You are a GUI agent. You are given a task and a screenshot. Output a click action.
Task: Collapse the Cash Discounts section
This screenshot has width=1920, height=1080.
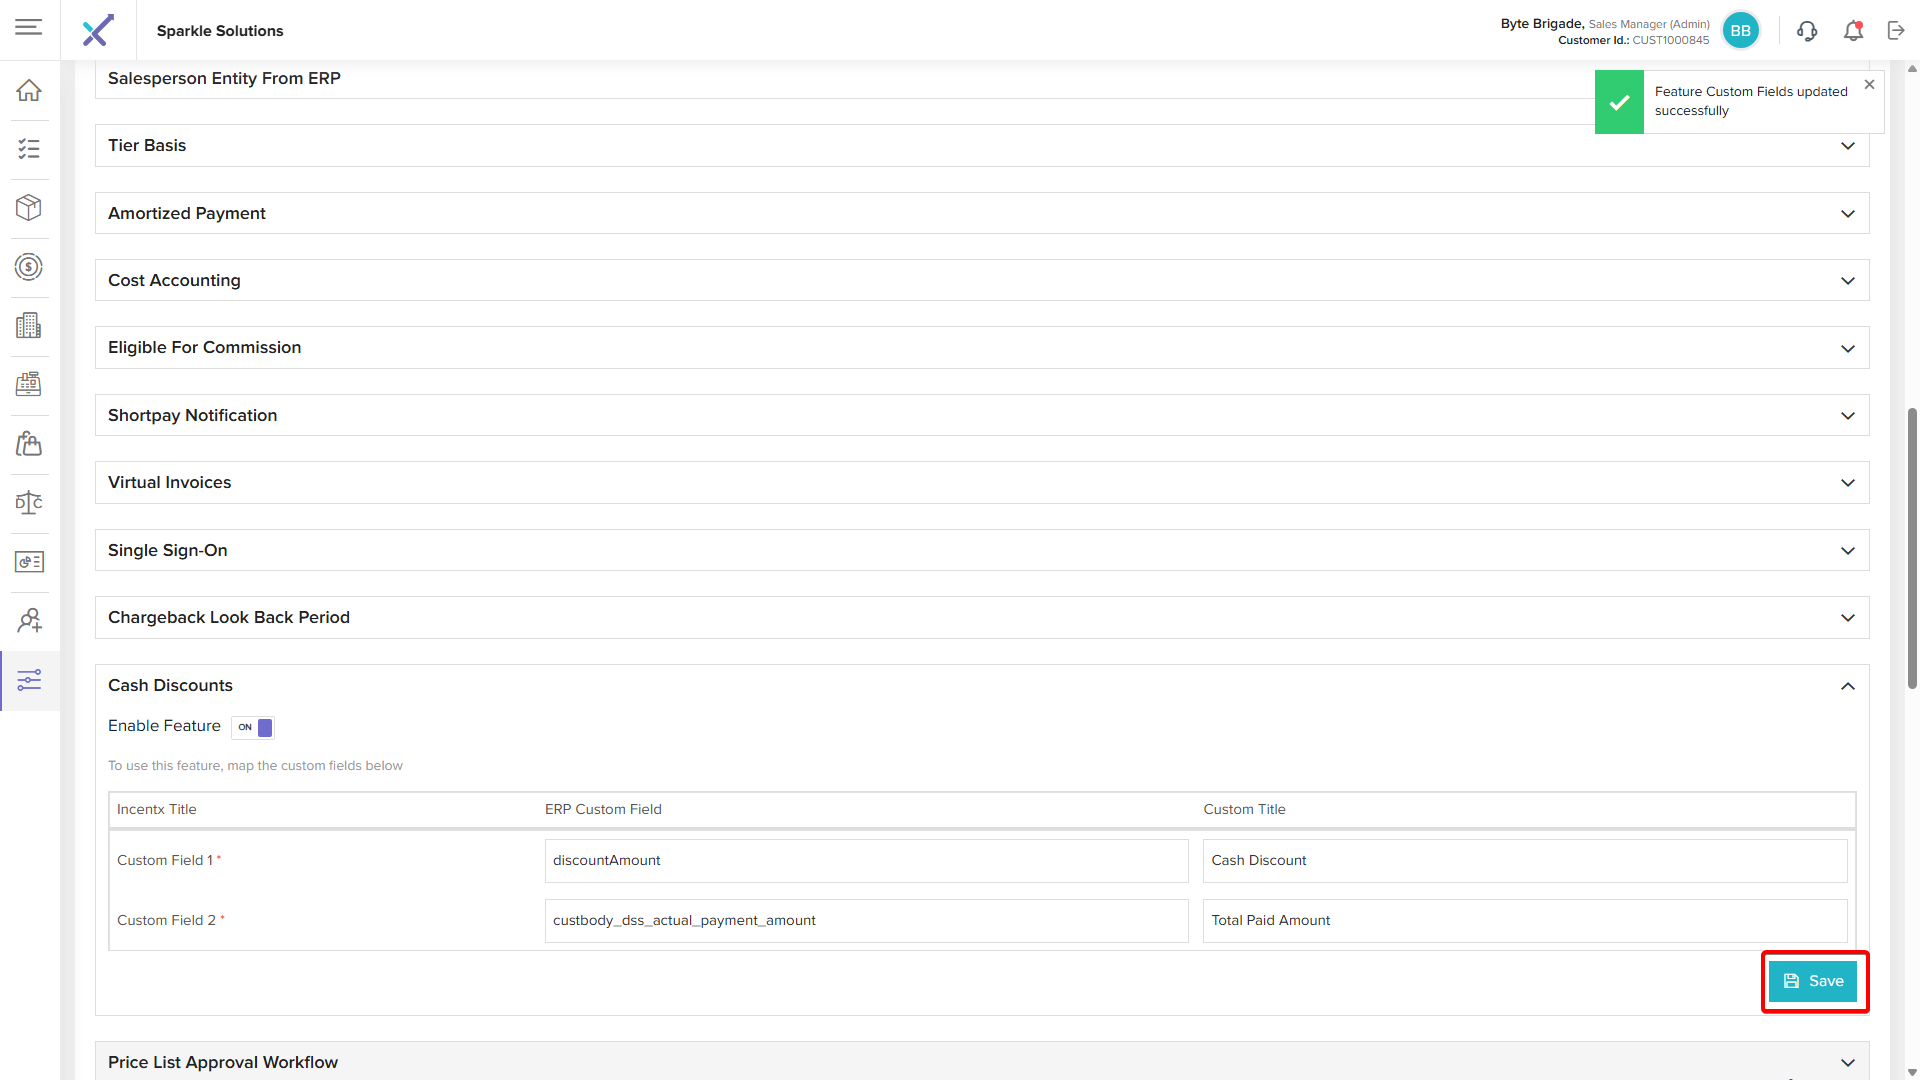(x=1847, y=686)
